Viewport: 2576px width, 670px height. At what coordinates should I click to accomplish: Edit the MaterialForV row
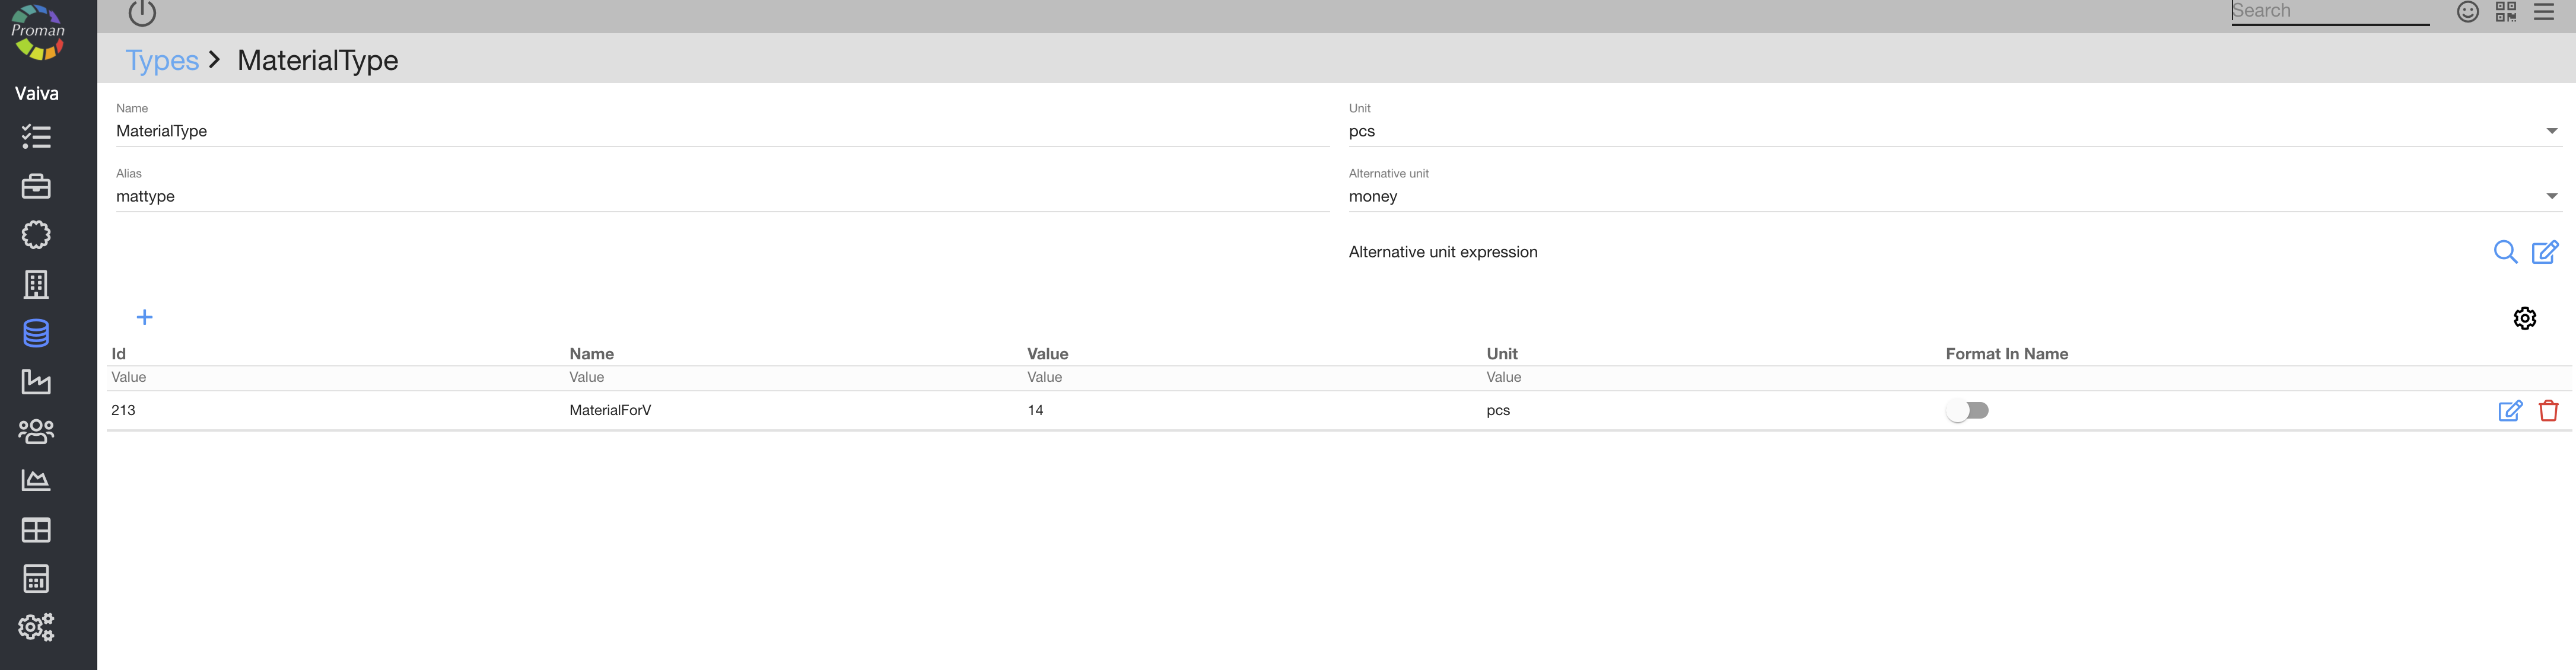2510,410
